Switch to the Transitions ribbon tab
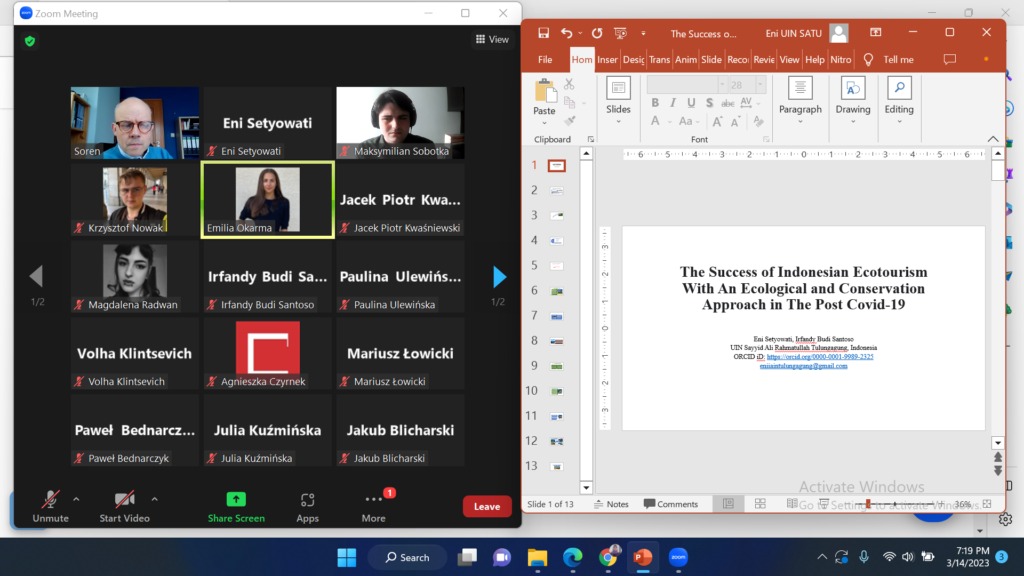1024x576 pixels. [x=659, y=59]
